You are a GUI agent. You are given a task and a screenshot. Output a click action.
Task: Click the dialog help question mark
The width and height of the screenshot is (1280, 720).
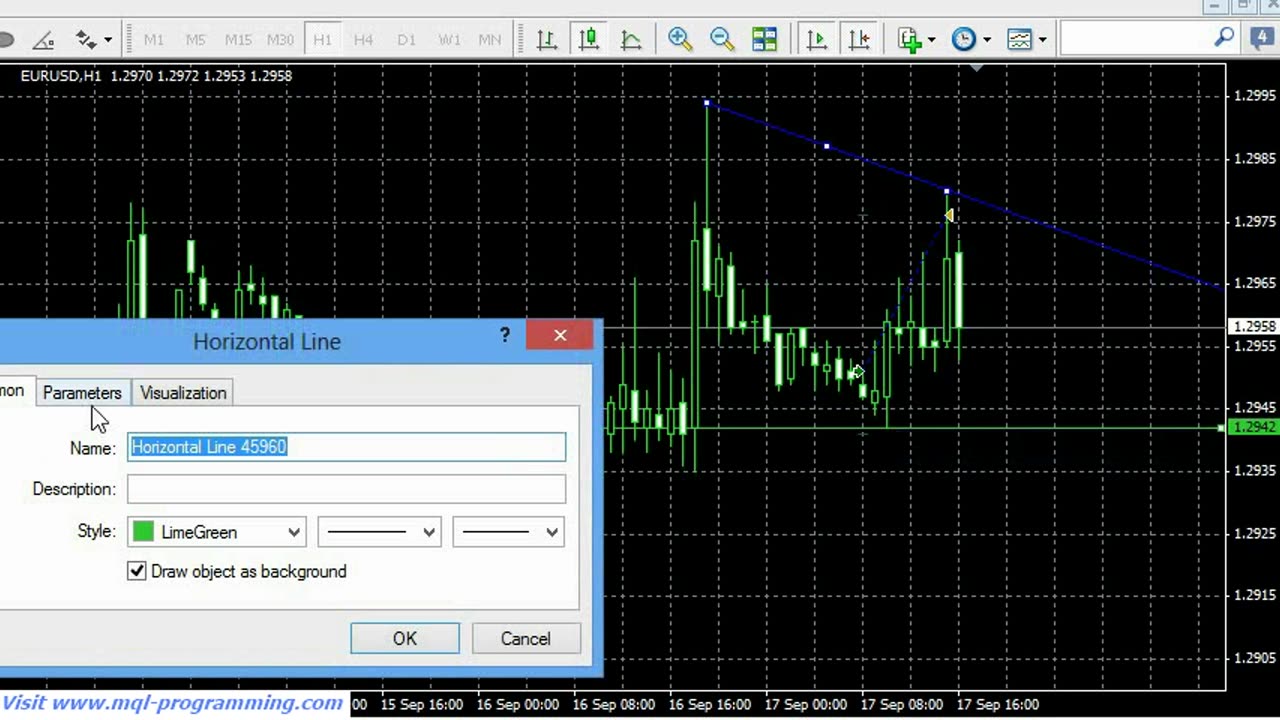[505, 335]
